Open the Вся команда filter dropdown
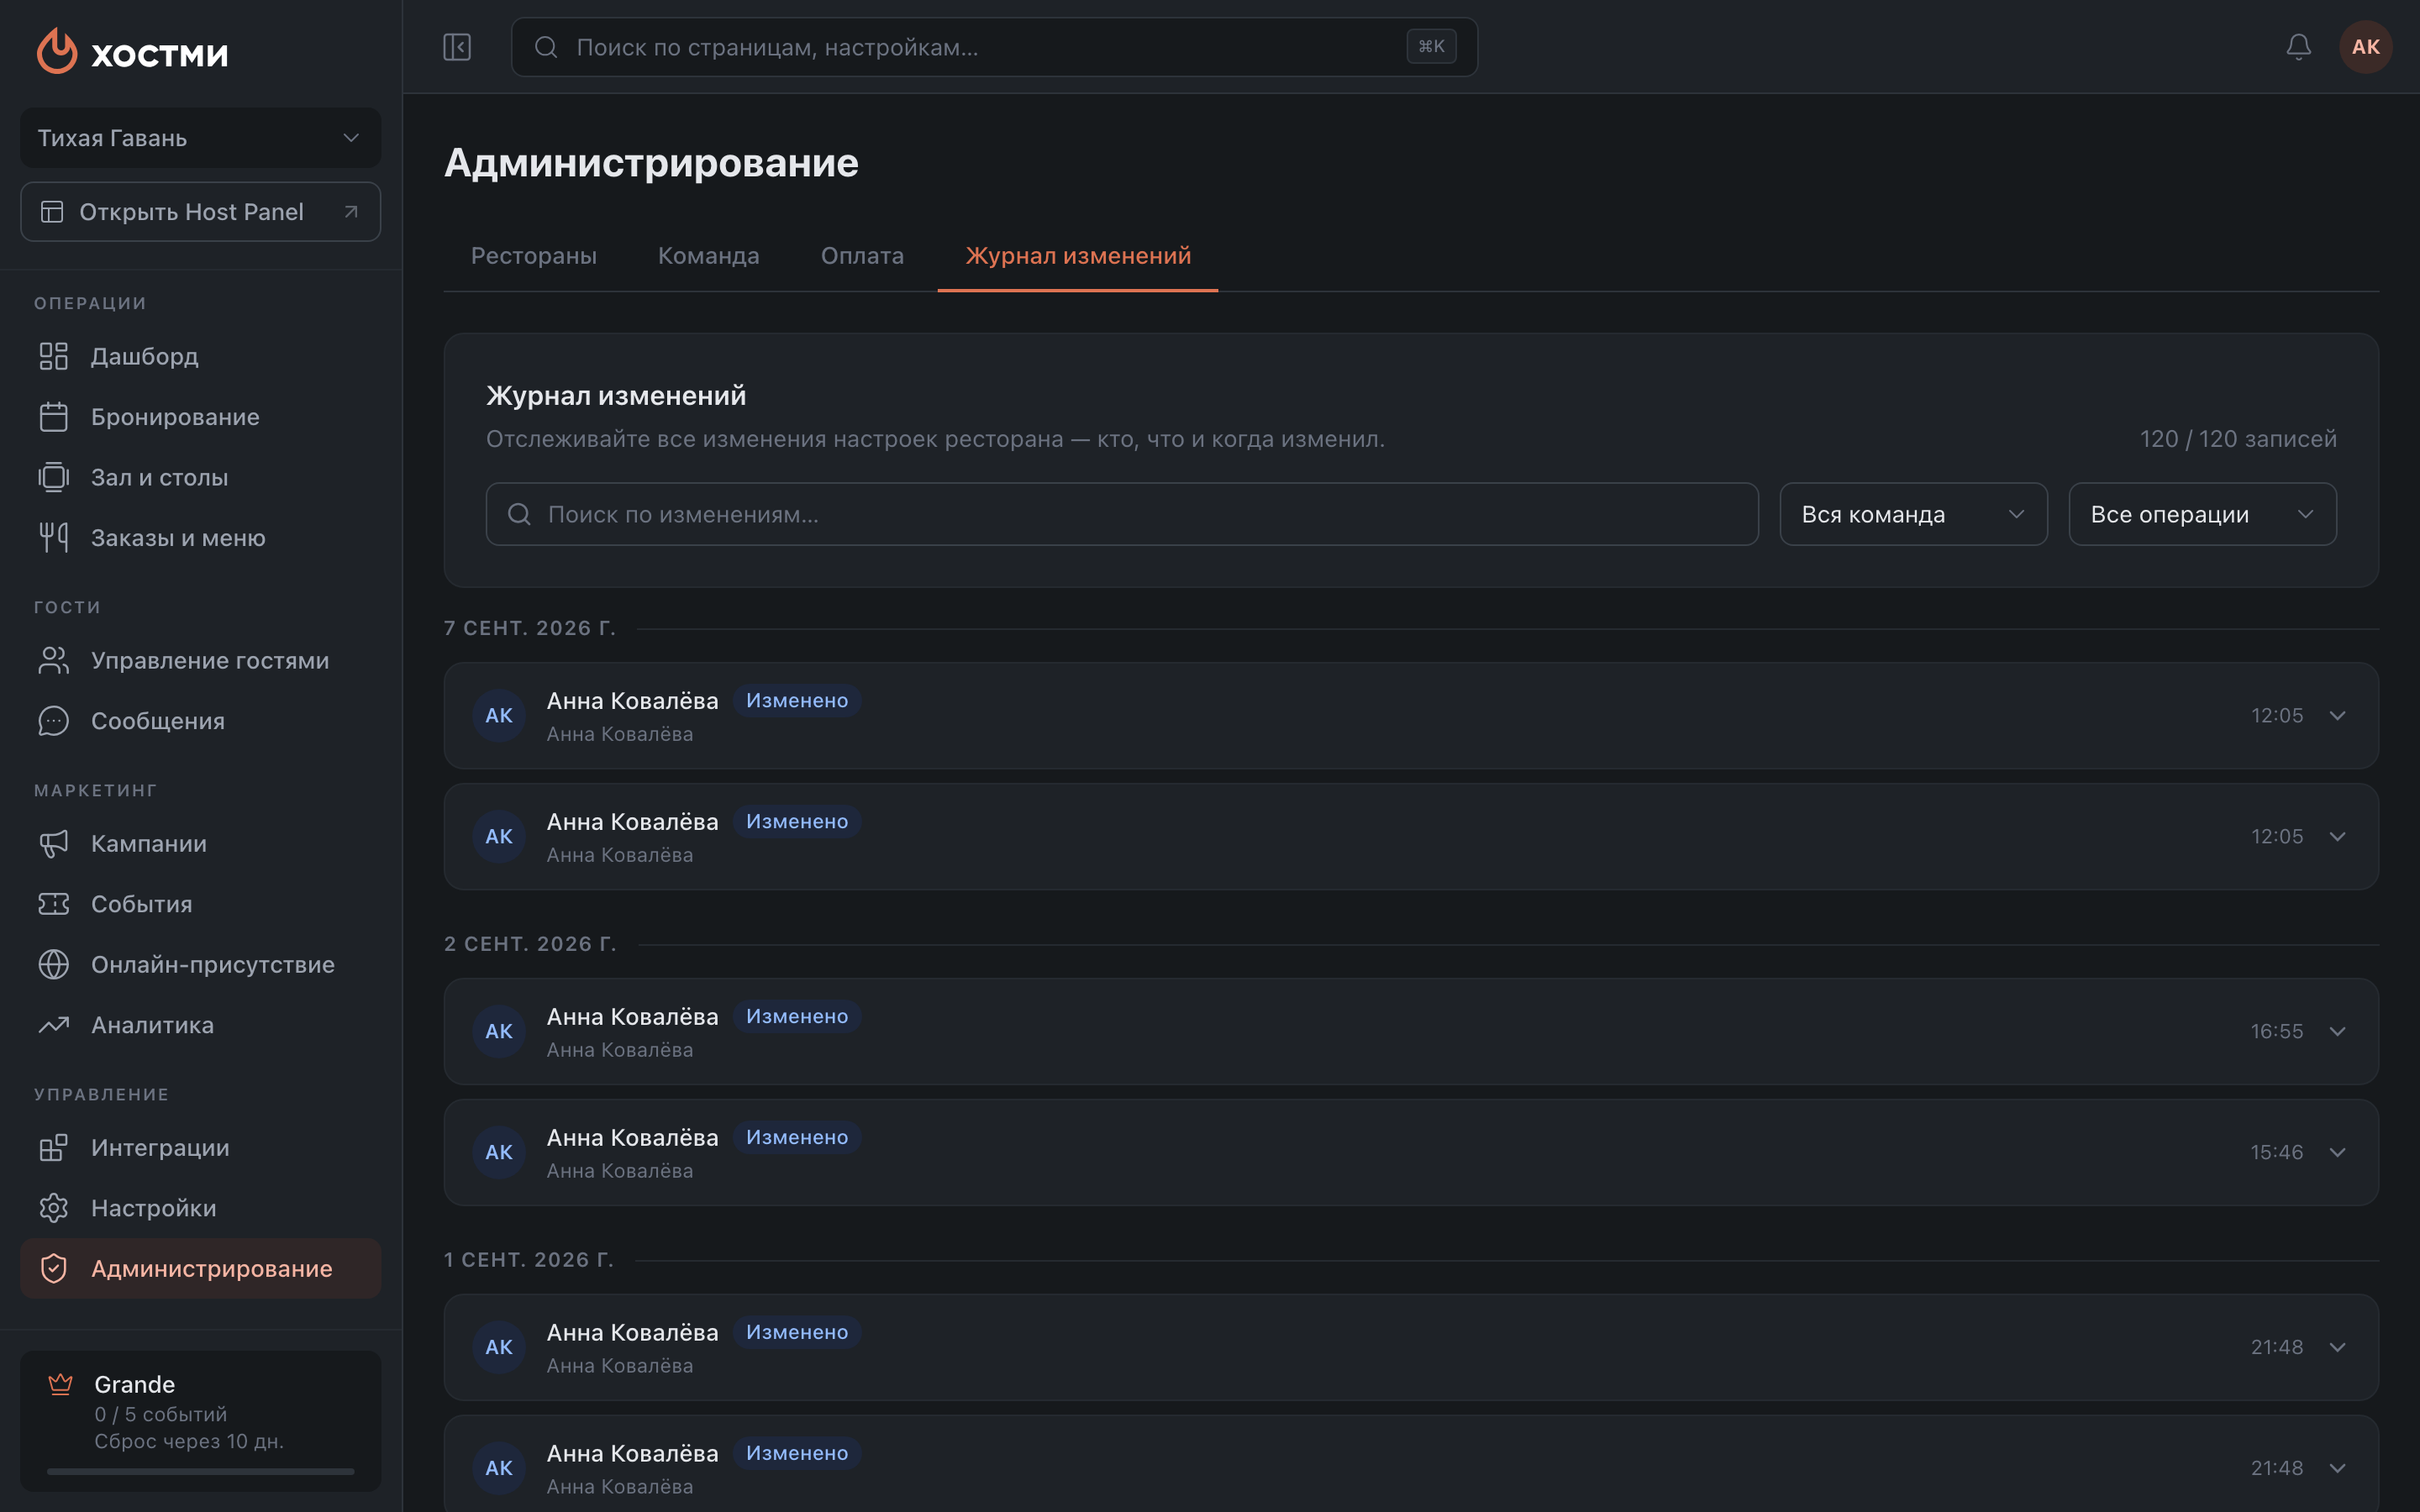The image size is (2420, 1512). click(1913, 514)
